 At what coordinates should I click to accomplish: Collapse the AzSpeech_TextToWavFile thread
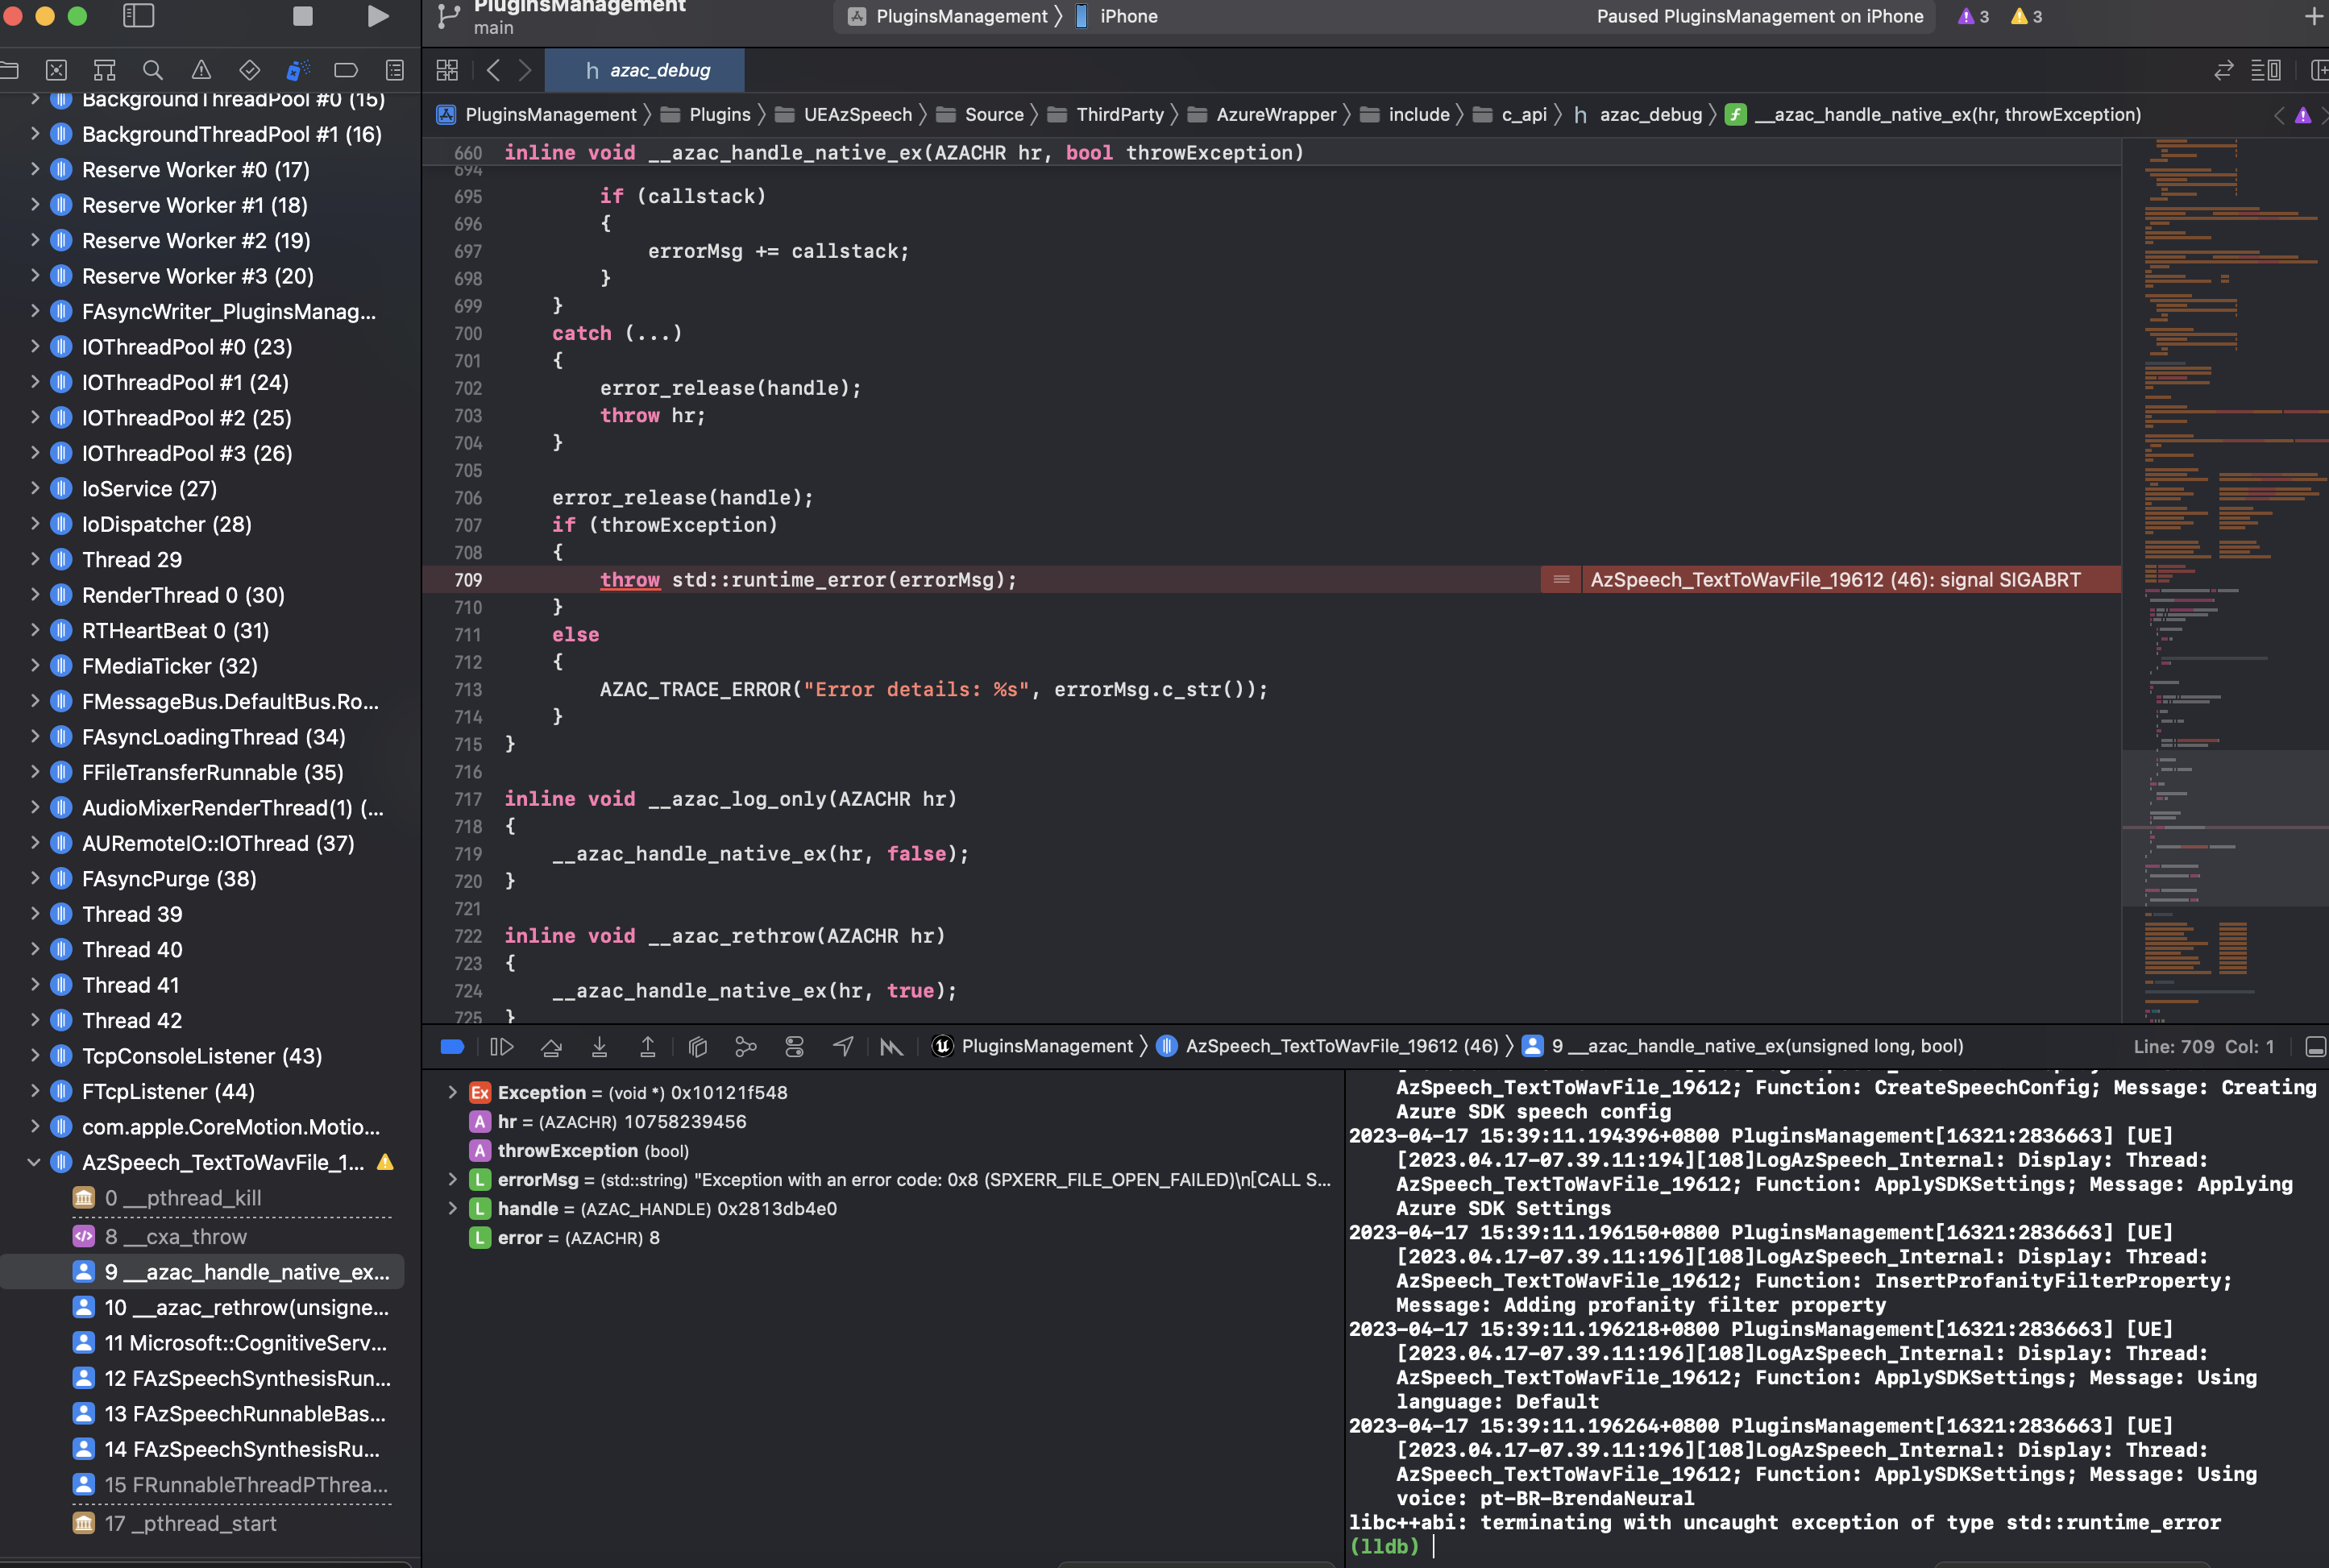pos(33,1162)
